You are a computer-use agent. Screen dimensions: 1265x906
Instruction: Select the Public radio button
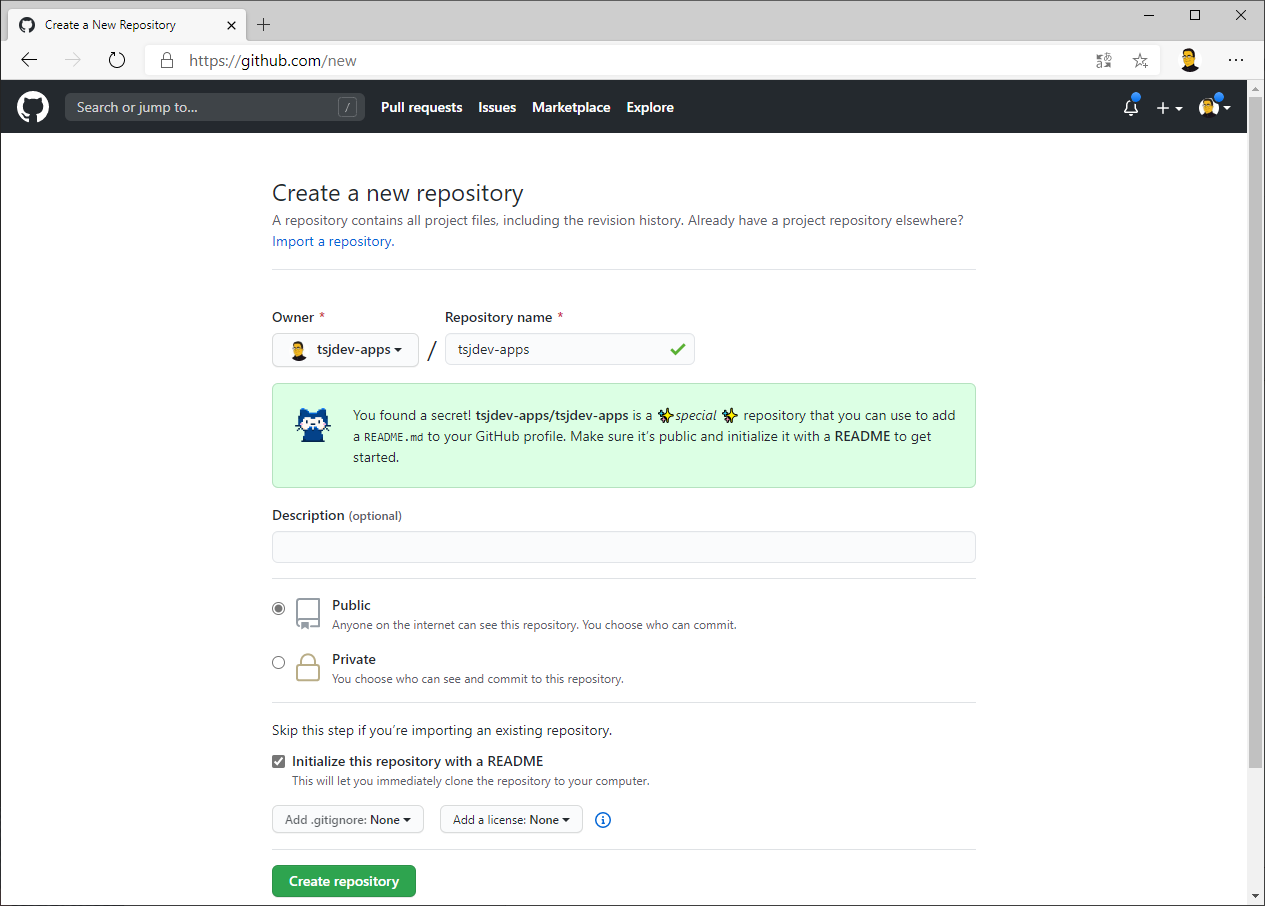[x=279, y=608]
